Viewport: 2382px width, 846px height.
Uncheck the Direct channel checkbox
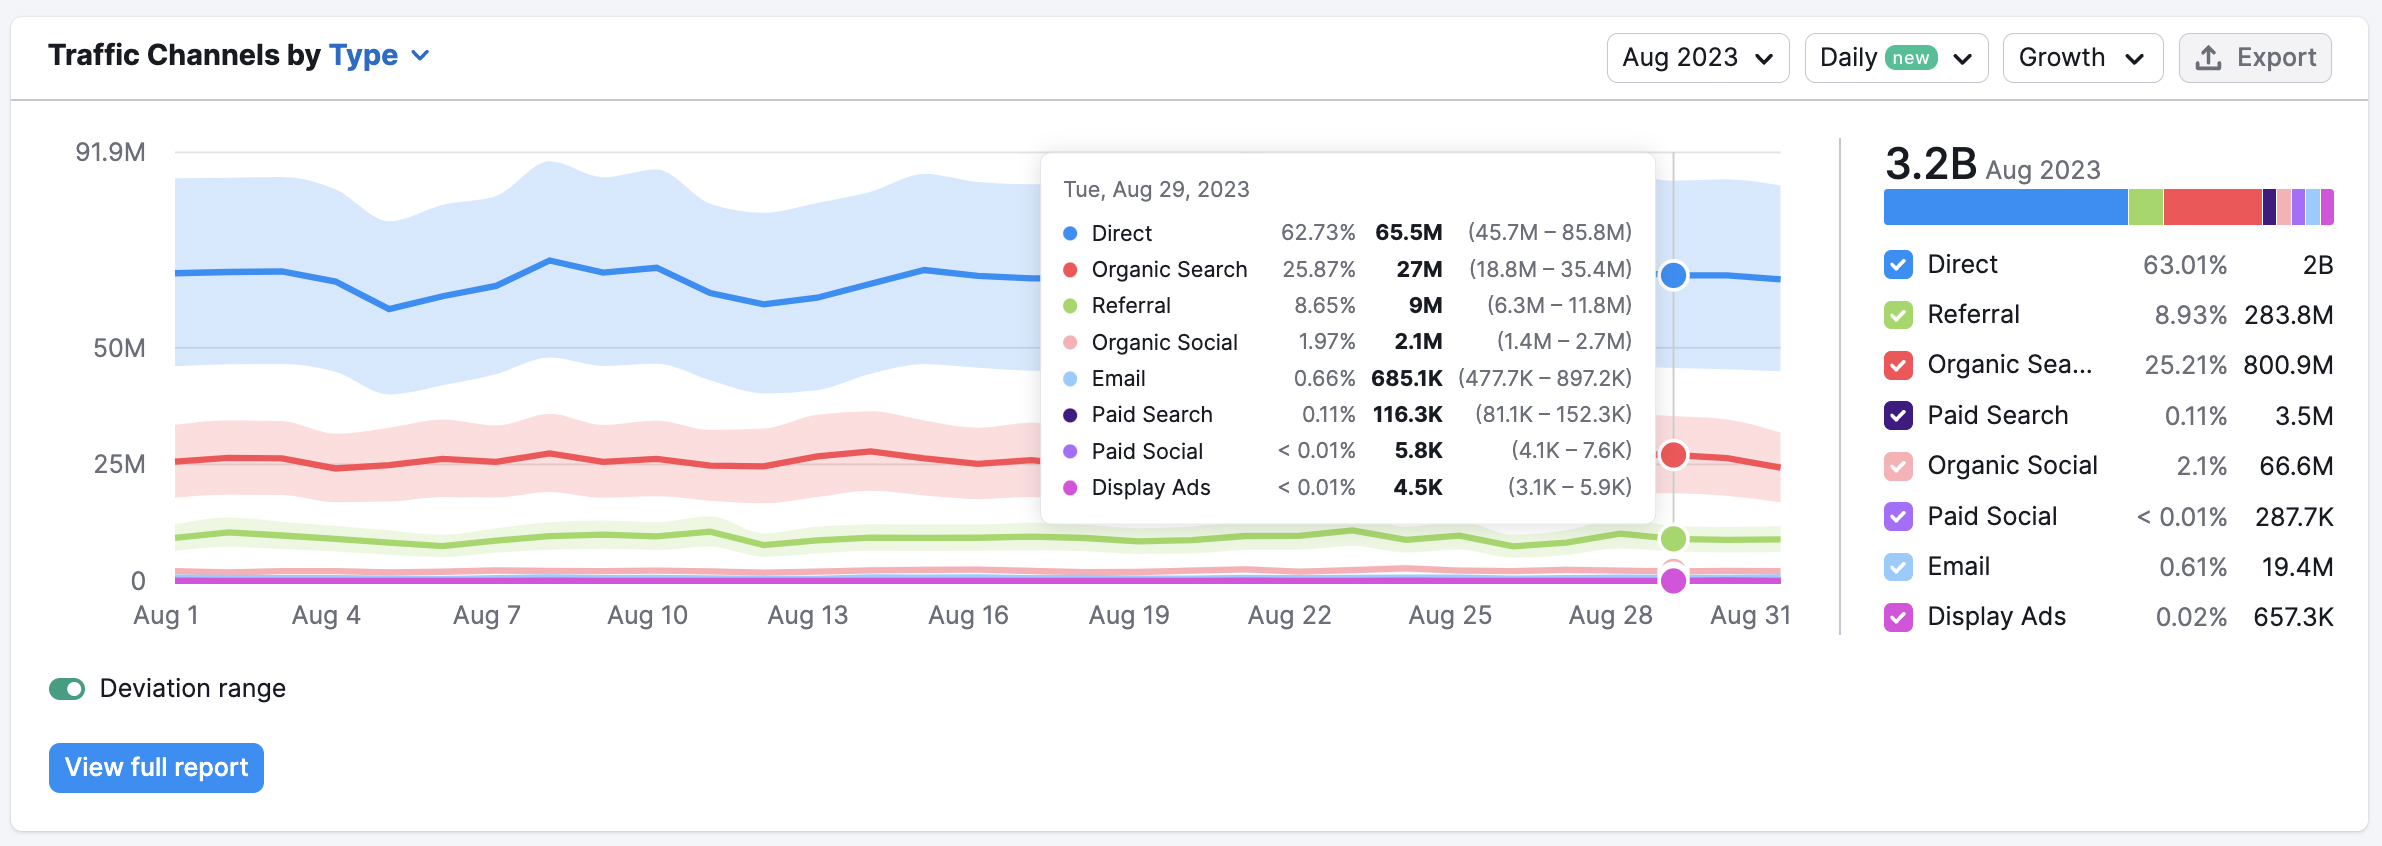(1898, 265)
